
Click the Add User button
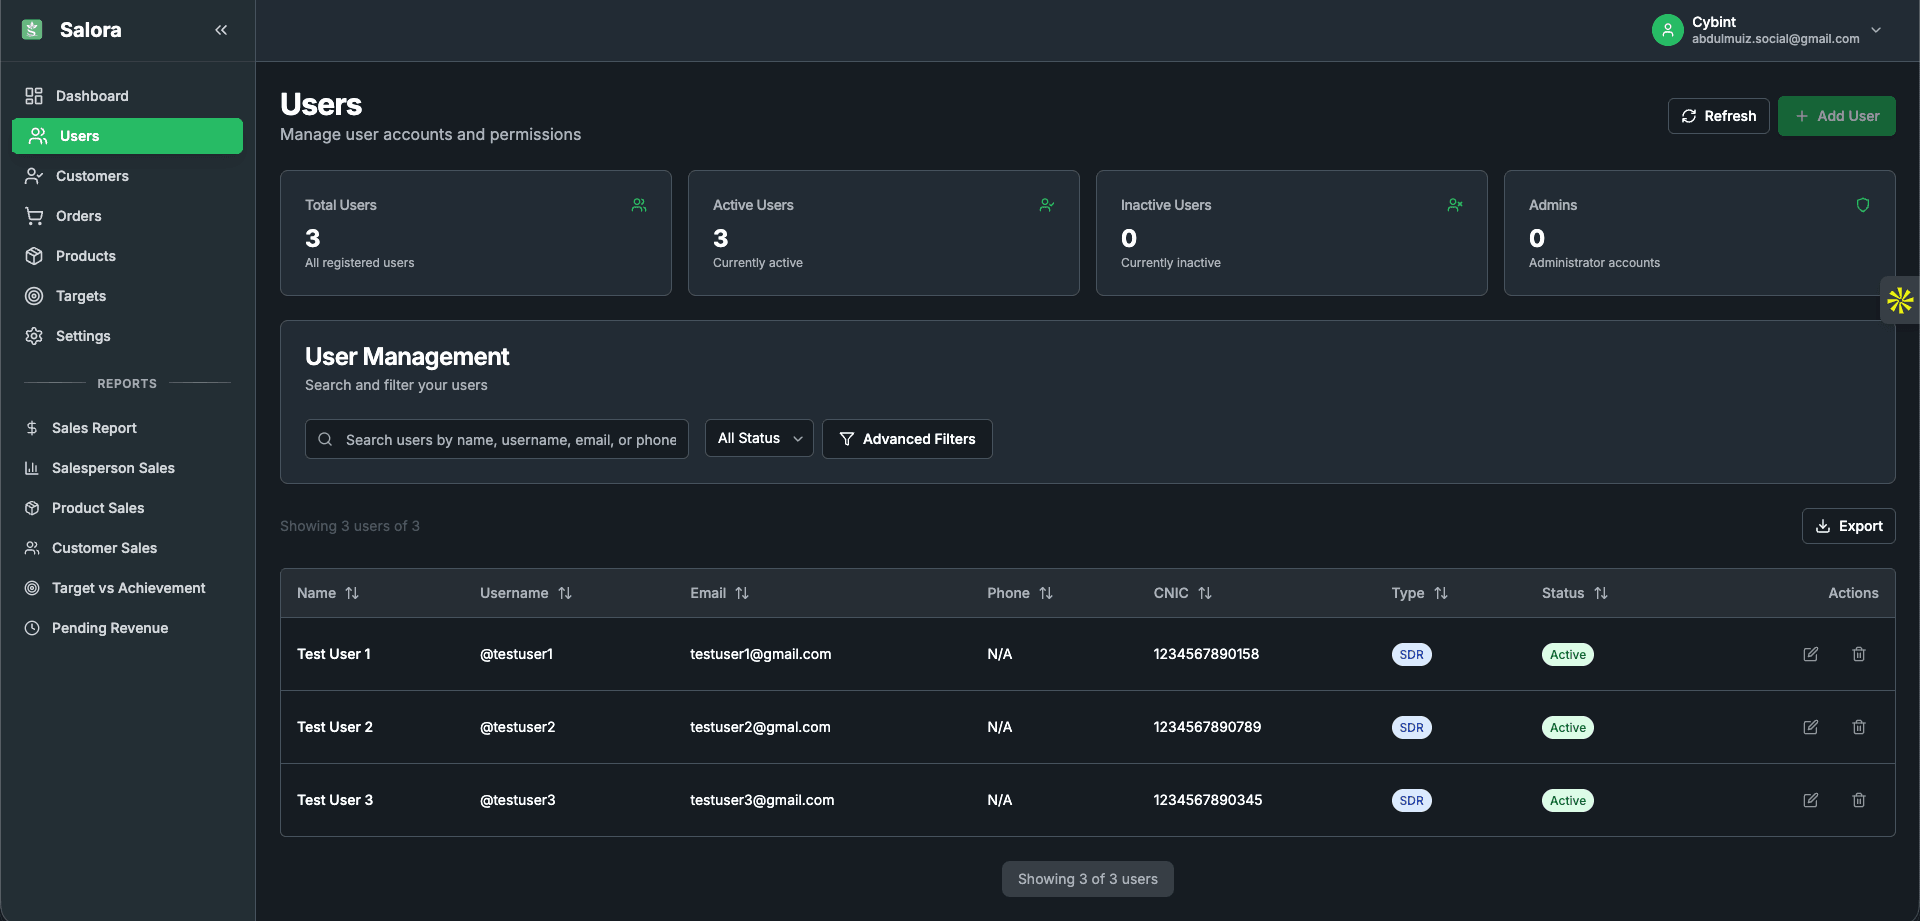tap(1836, 116)
